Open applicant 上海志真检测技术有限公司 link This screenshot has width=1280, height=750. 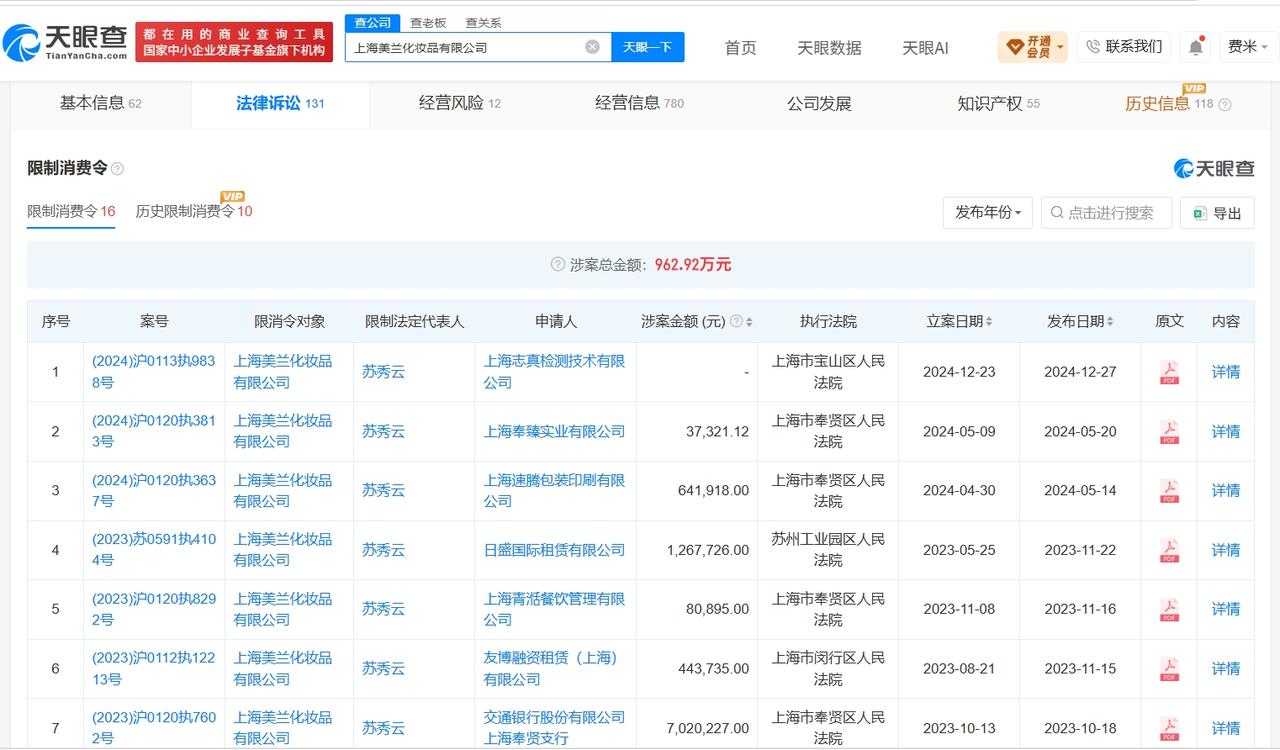point(555,372)
